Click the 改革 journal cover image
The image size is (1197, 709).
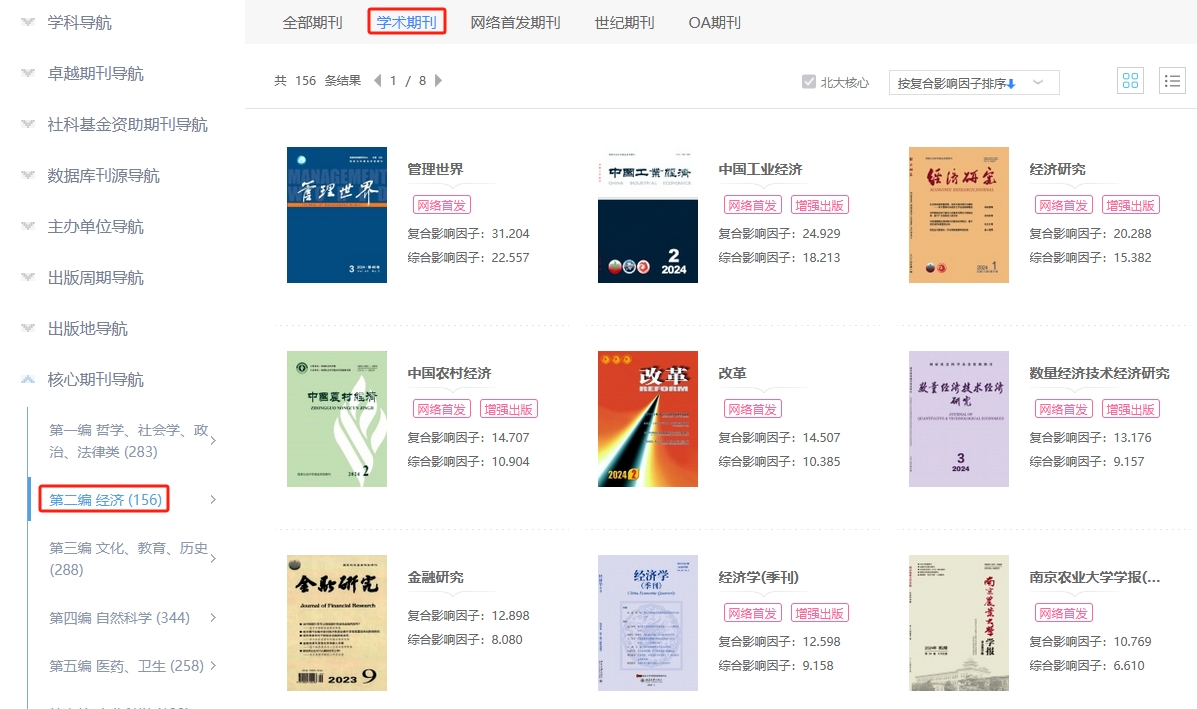coord(647,419)
